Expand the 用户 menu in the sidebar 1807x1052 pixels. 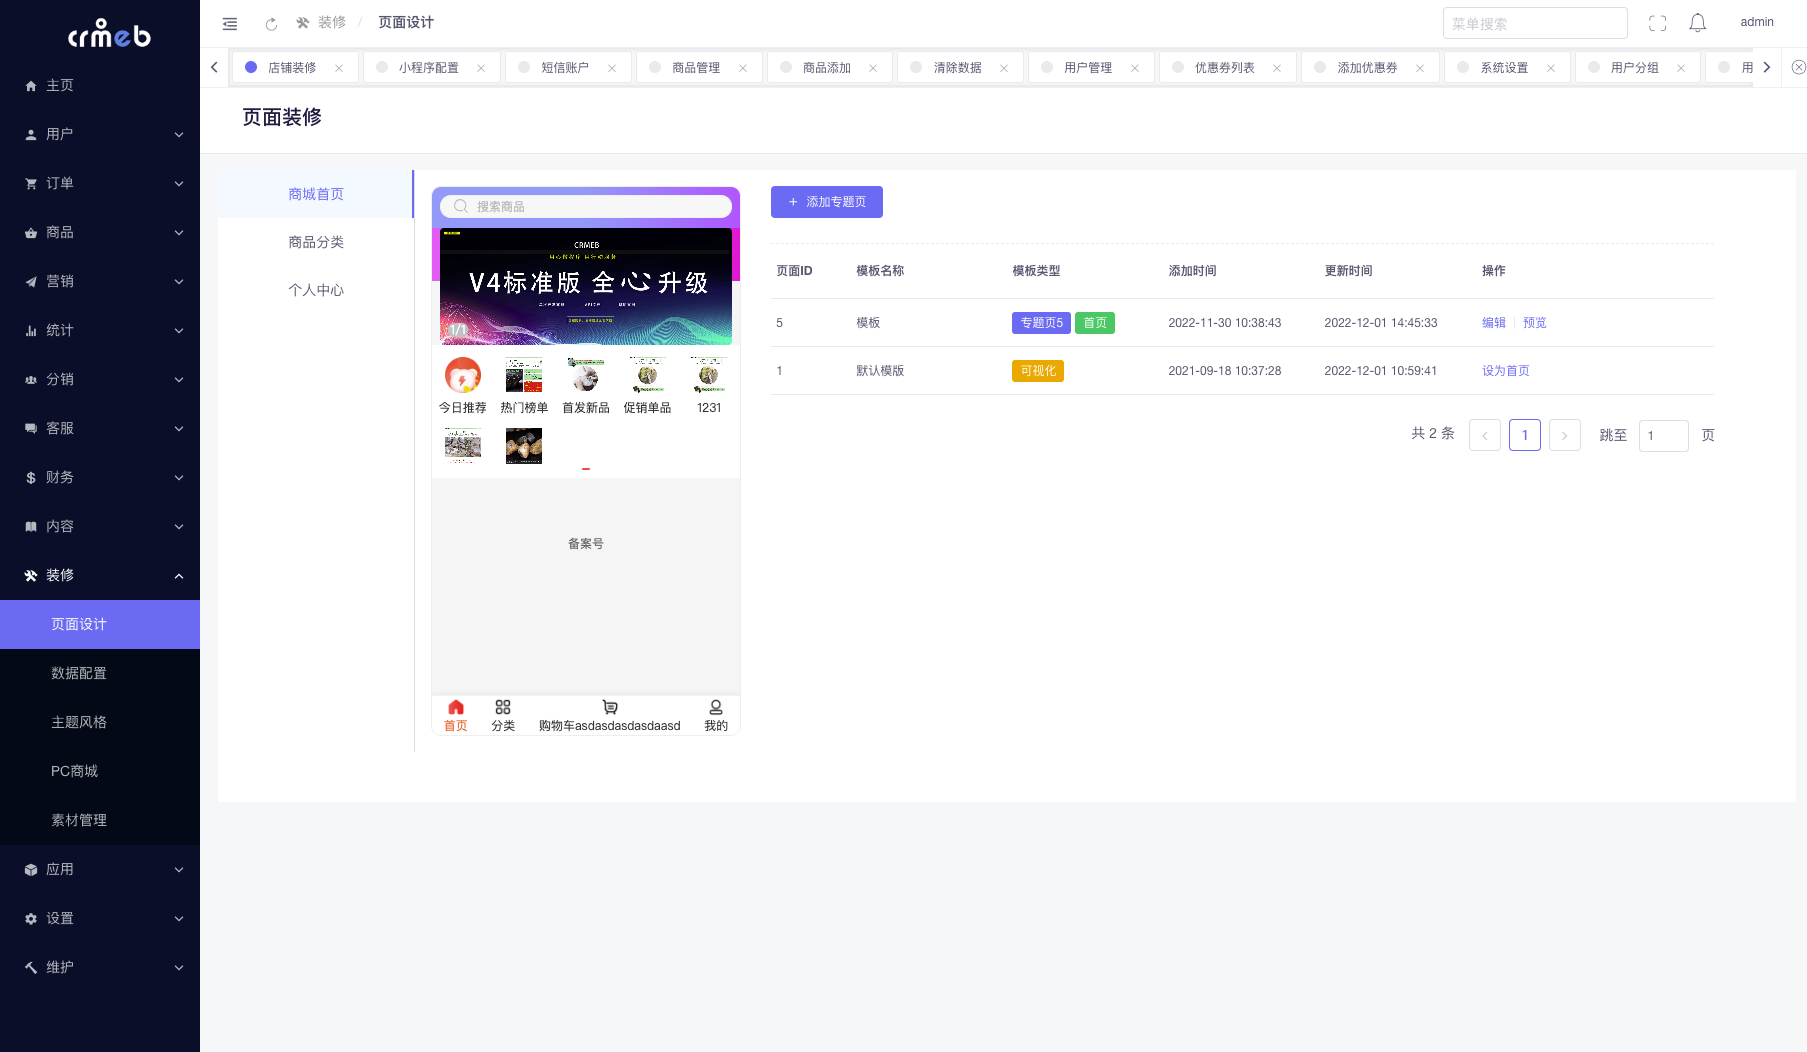pos(100,133)
